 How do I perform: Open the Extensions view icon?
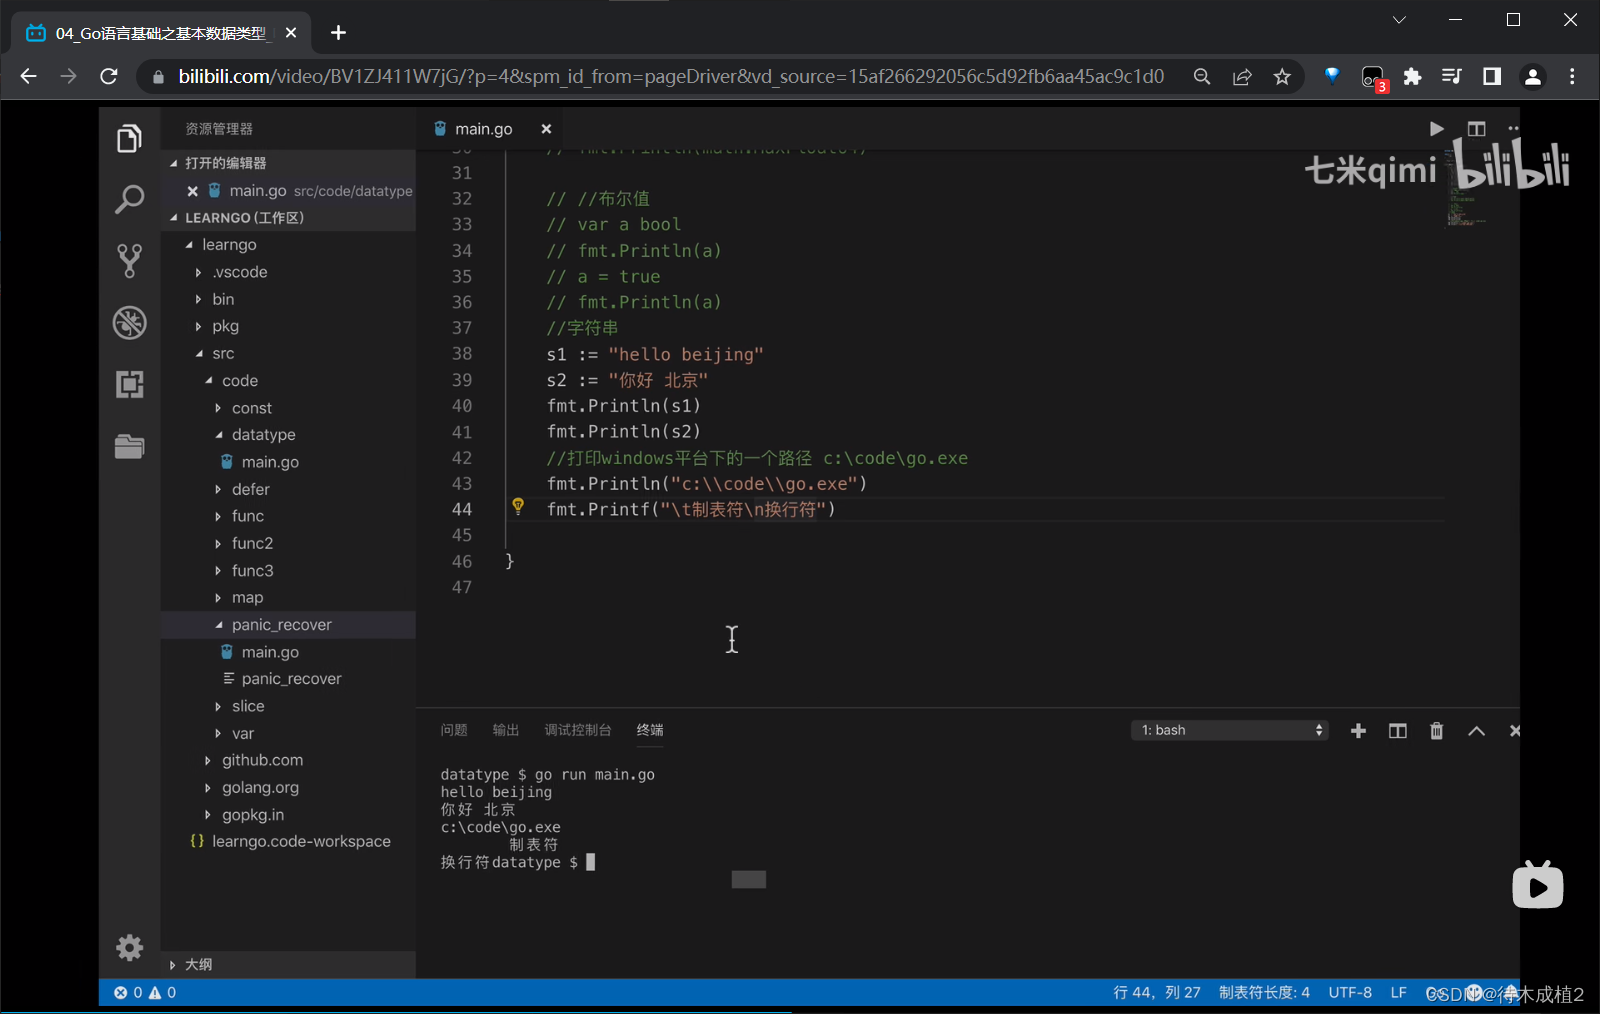129,384
